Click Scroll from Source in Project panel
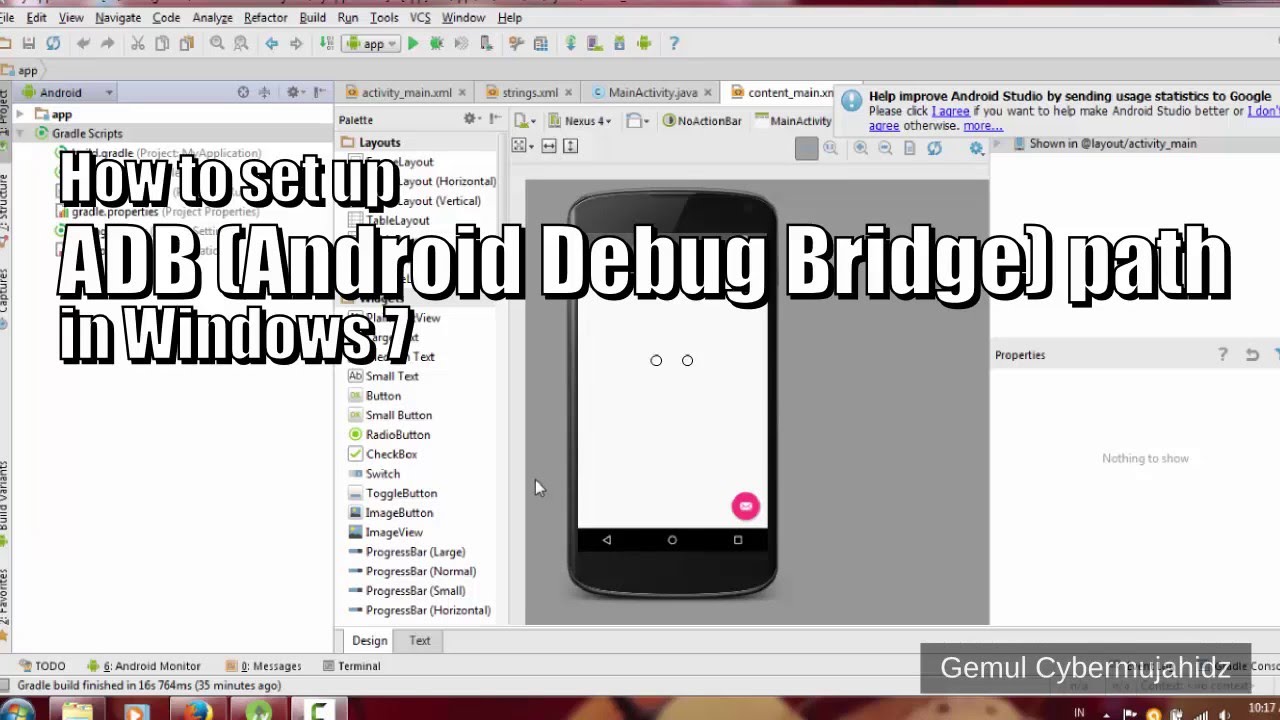Viewport: 1280px width, 720px height. pos(243,92)
